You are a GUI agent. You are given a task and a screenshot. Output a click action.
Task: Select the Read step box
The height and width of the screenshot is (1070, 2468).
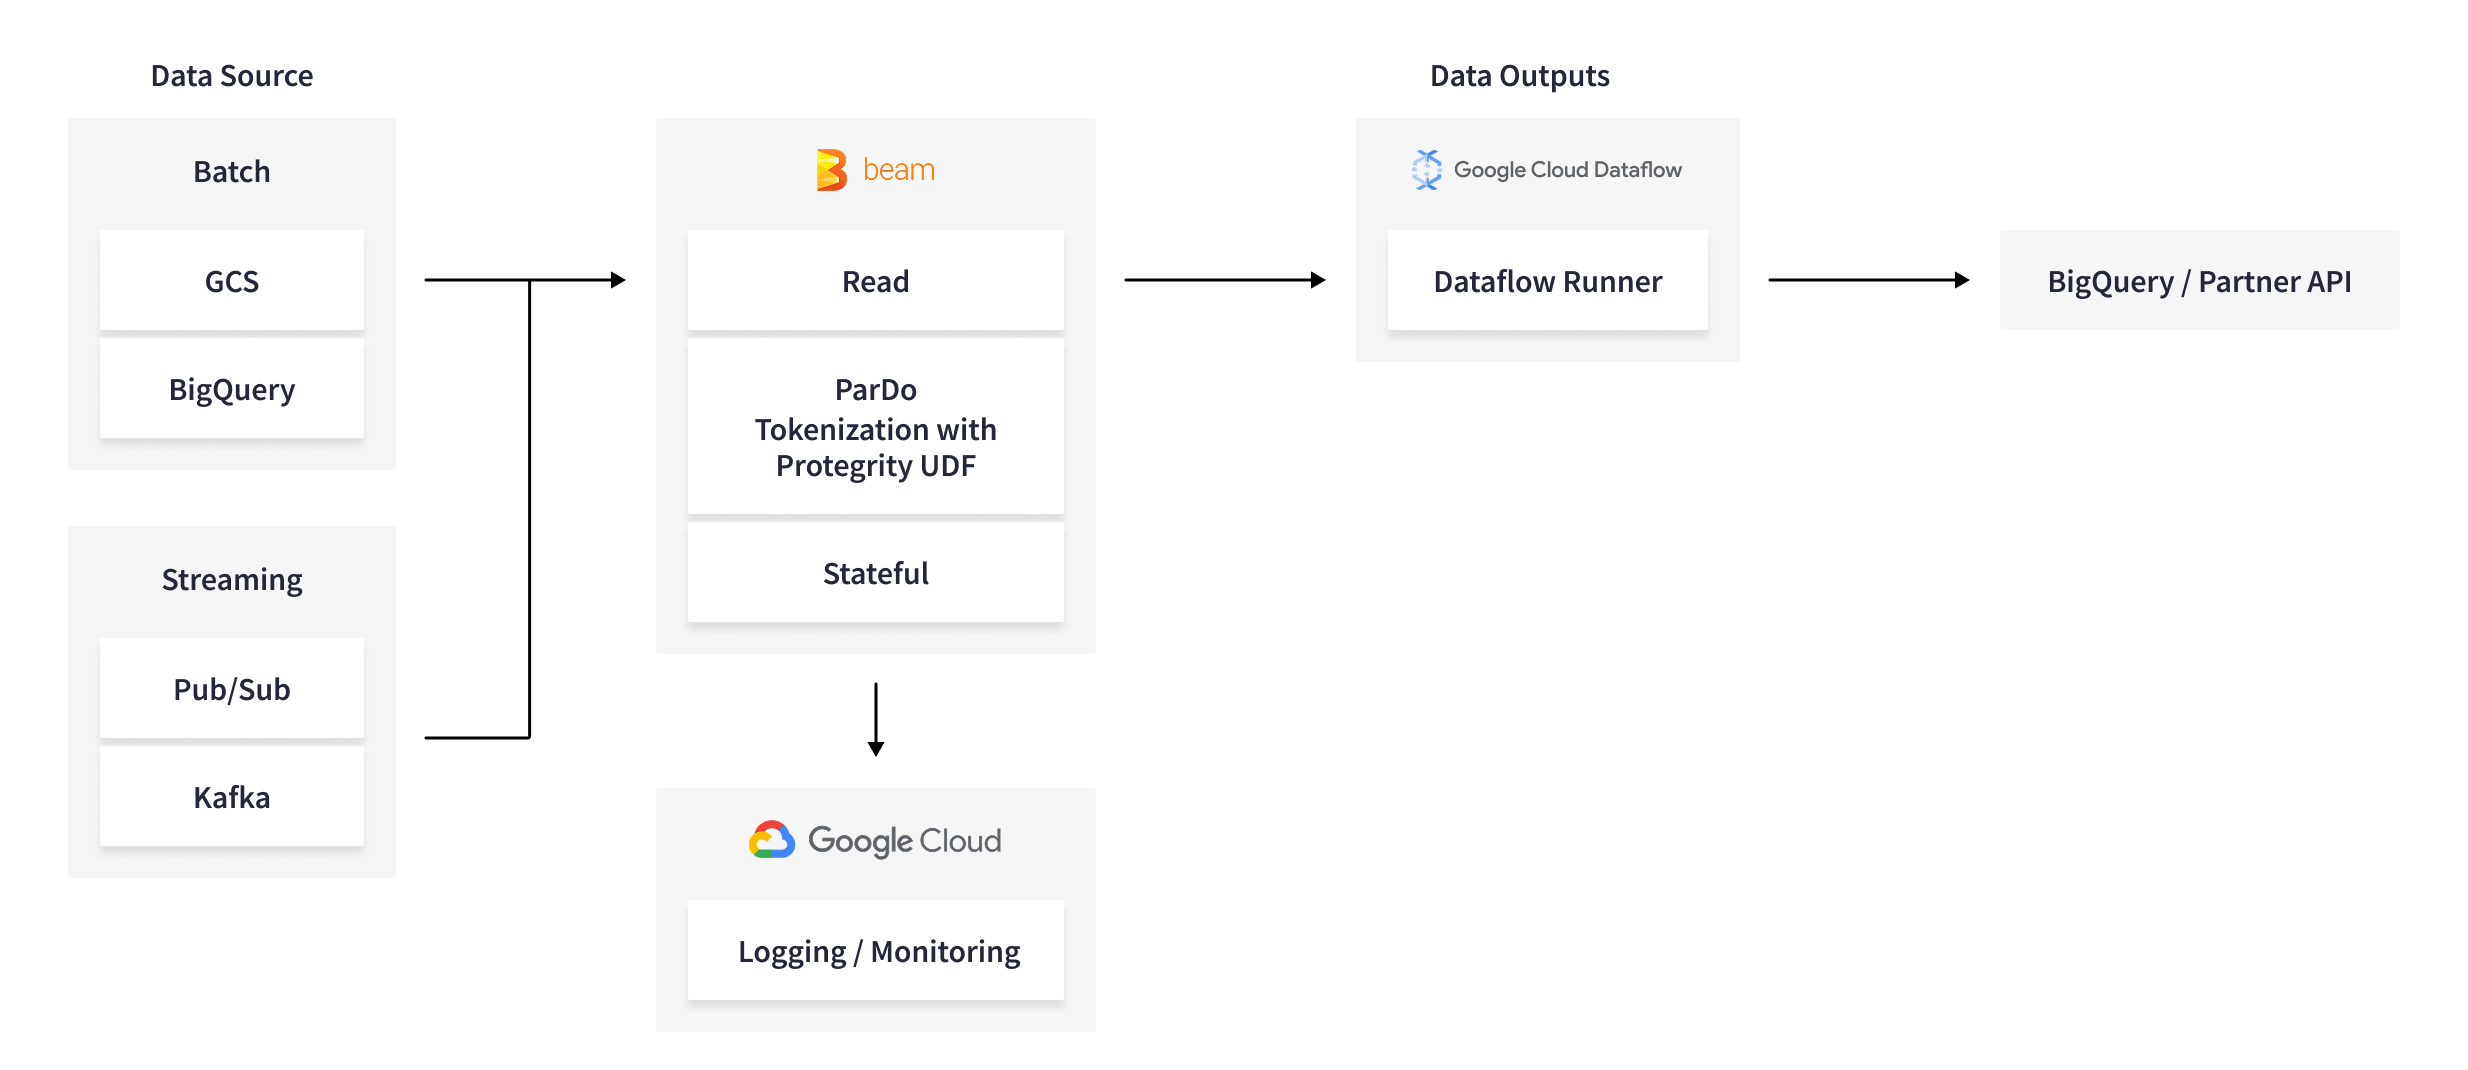click(x=875, y=281)
